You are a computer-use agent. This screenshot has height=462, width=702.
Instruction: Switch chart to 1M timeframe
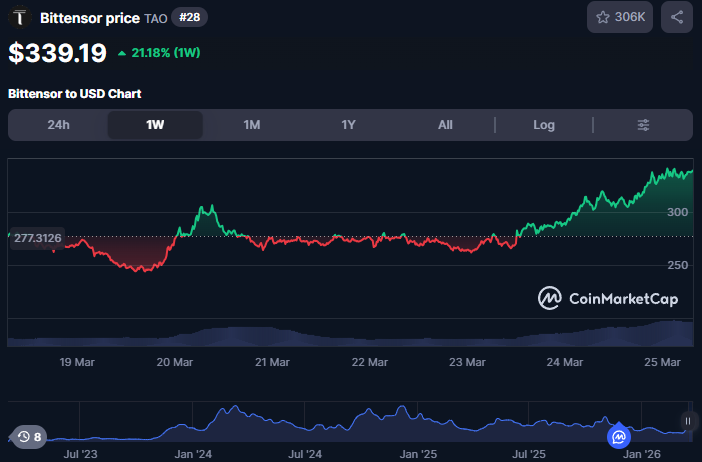252,125
